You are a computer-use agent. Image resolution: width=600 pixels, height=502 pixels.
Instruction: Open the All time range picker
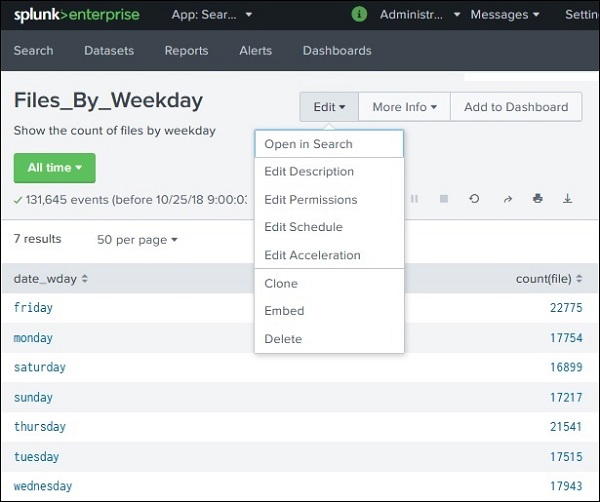coord(54,168)
